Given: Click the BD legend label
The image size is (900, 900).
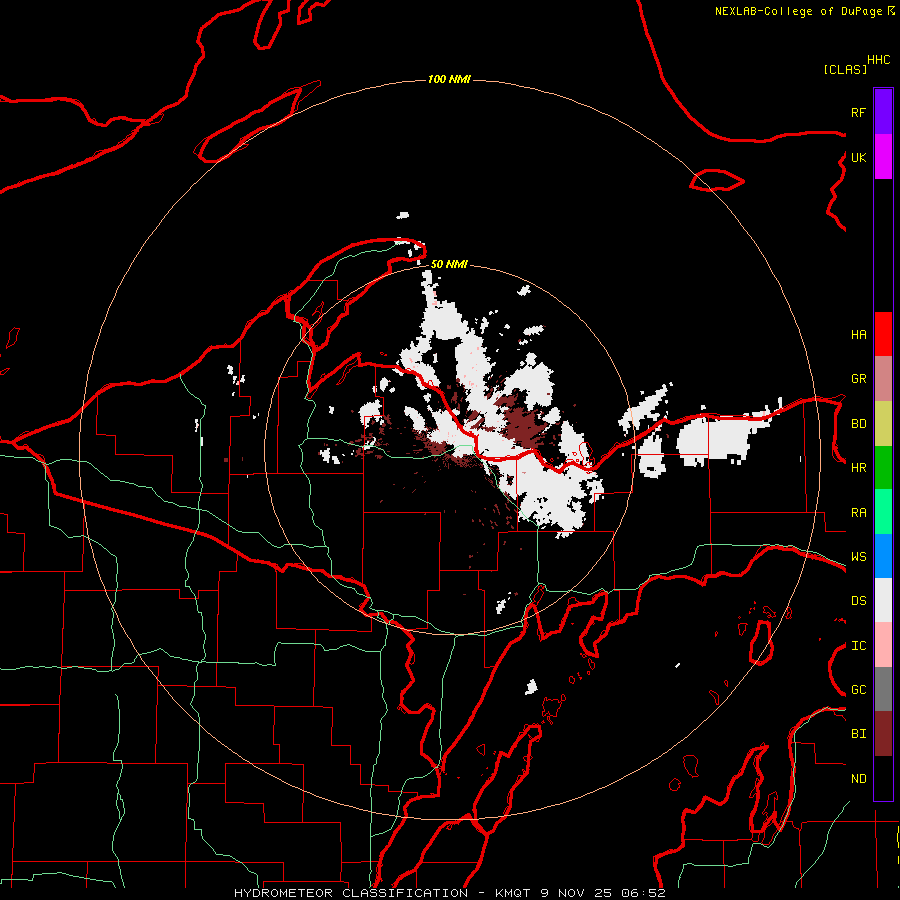Looking at the screenshot, I should [x=858, y=424].
